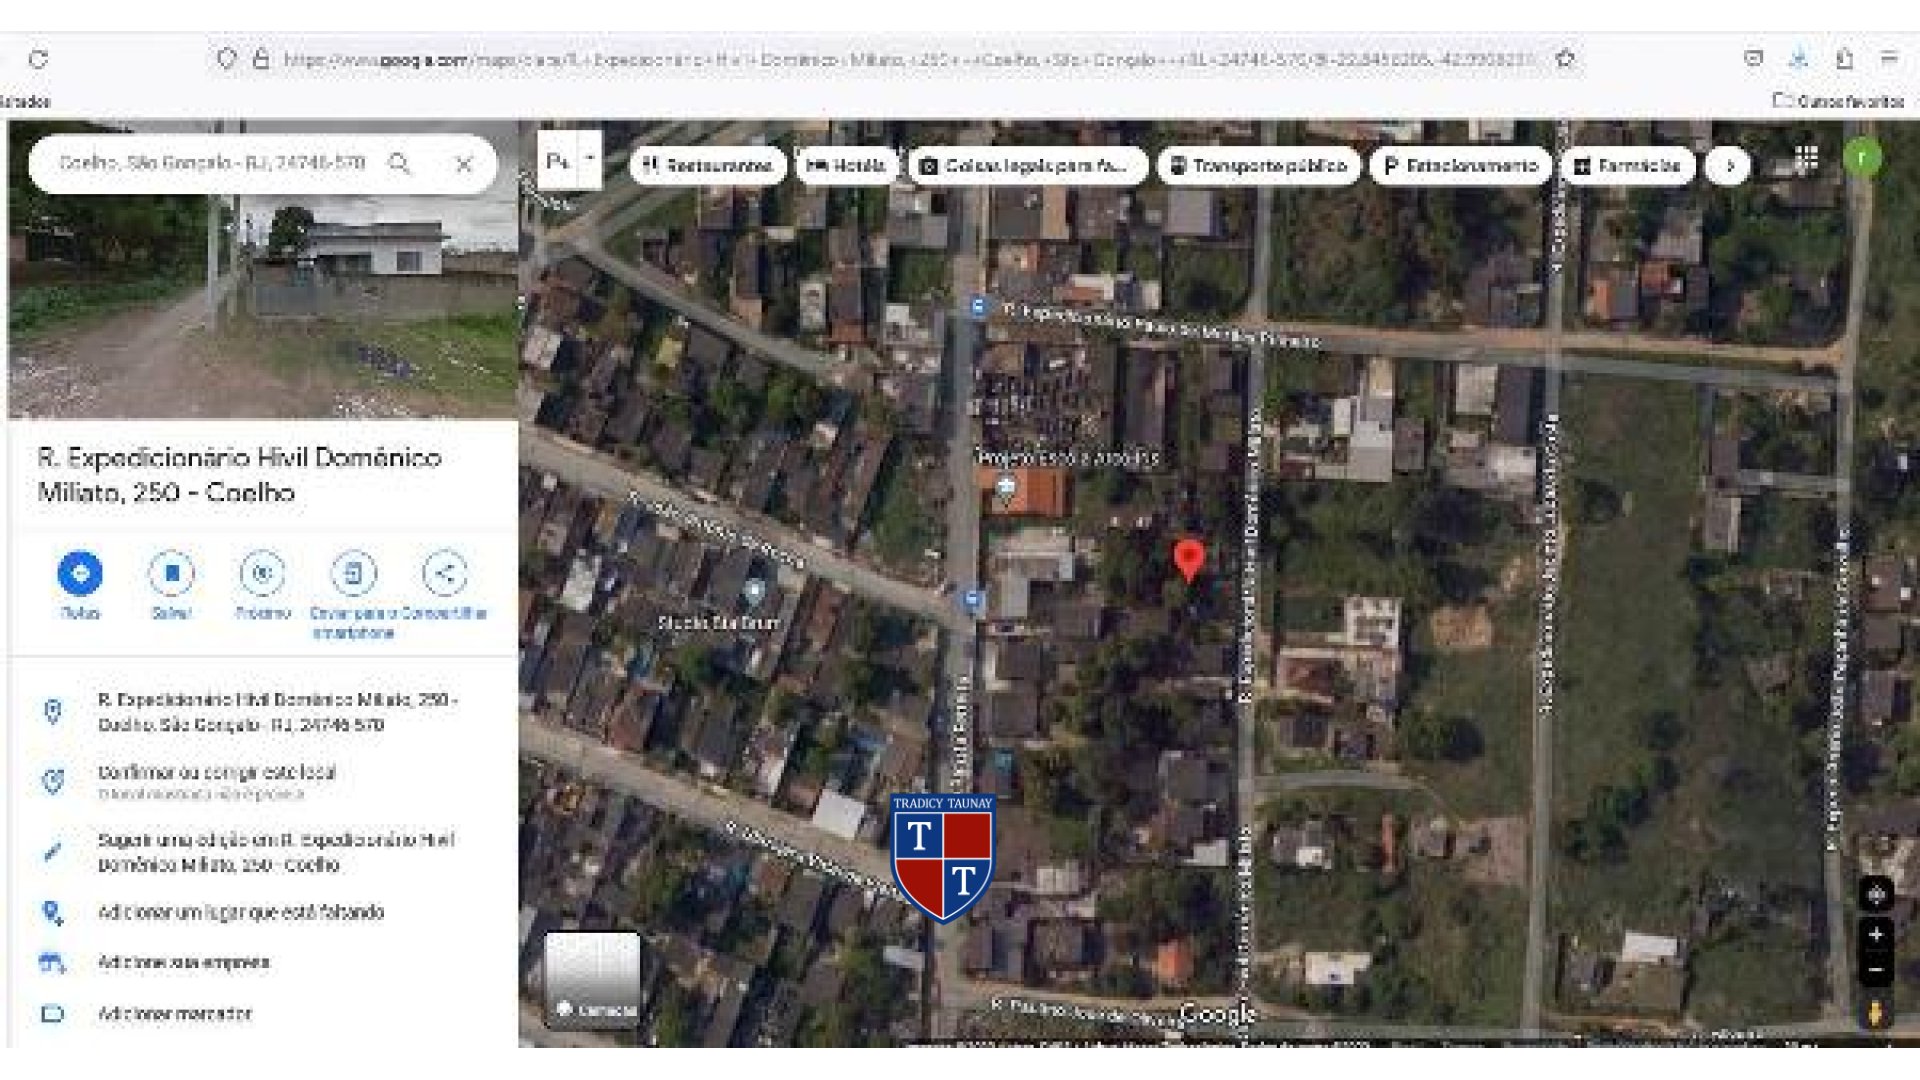Select the Transporte público filter chip
This screenshot has width=1920, height=1080.
click(x=1259, y=166)
